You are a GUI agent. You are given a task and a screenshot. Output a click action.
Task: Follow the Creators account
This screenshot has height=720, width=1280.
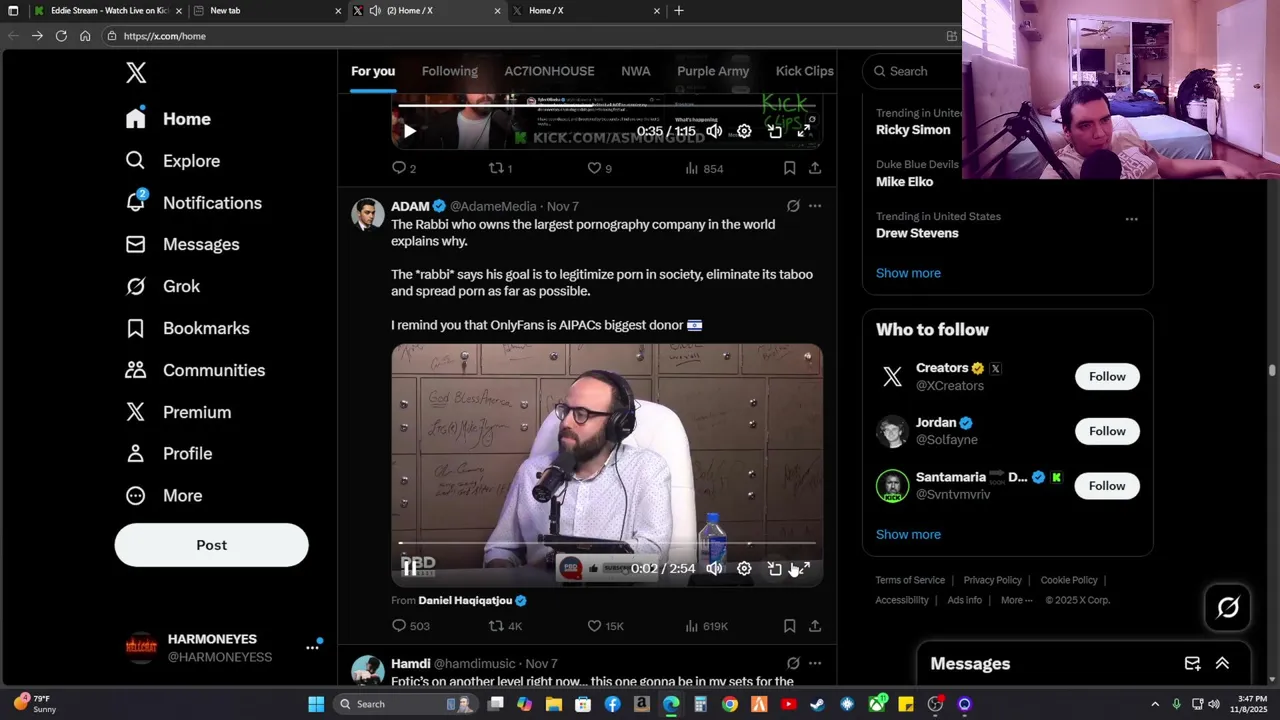pos(1107,377)
